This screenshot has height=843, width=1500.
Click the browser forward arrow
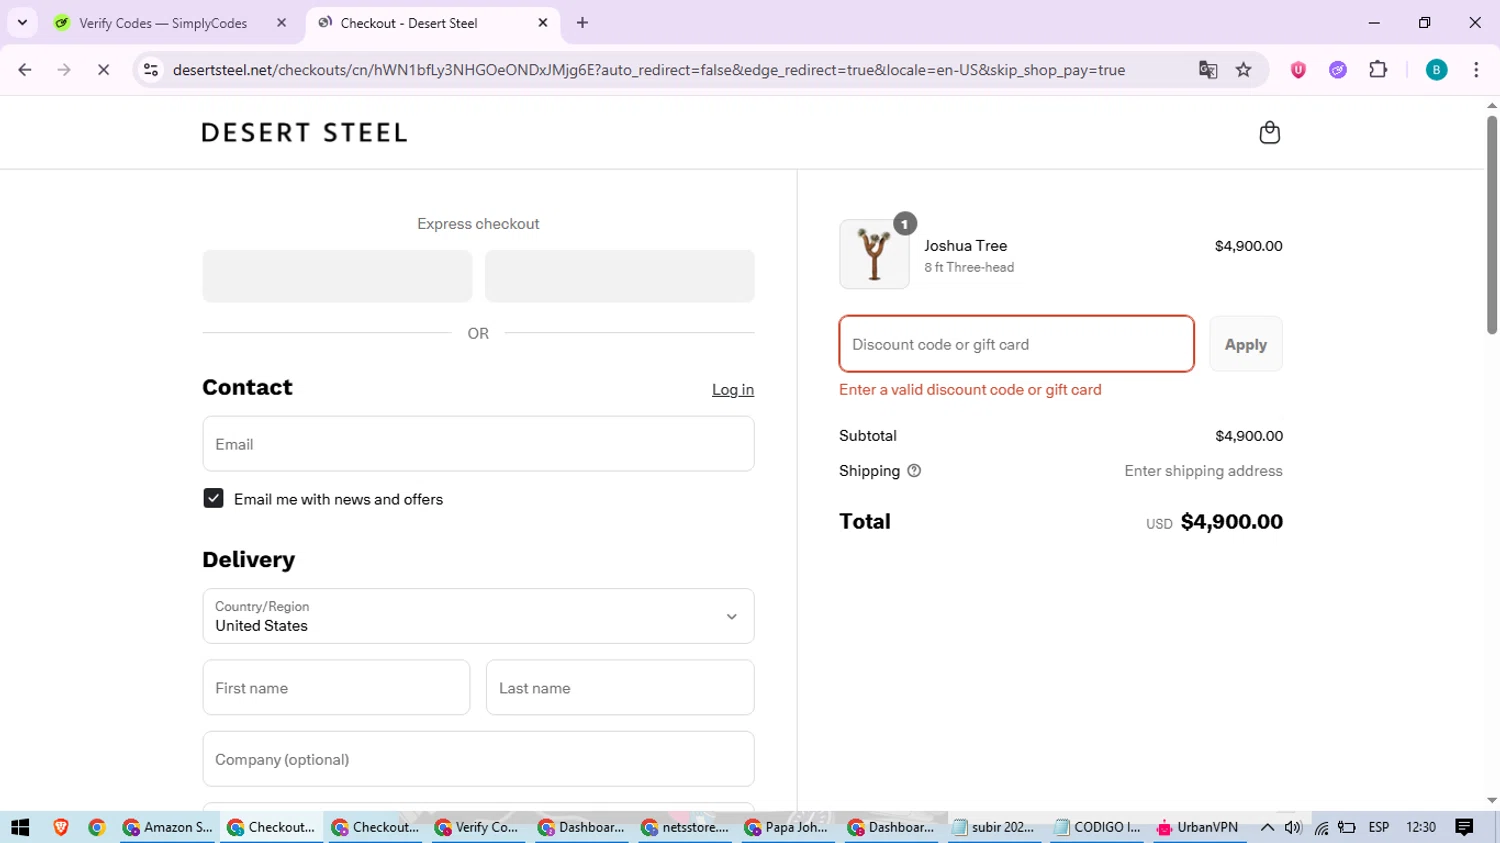tap(64, 70)
